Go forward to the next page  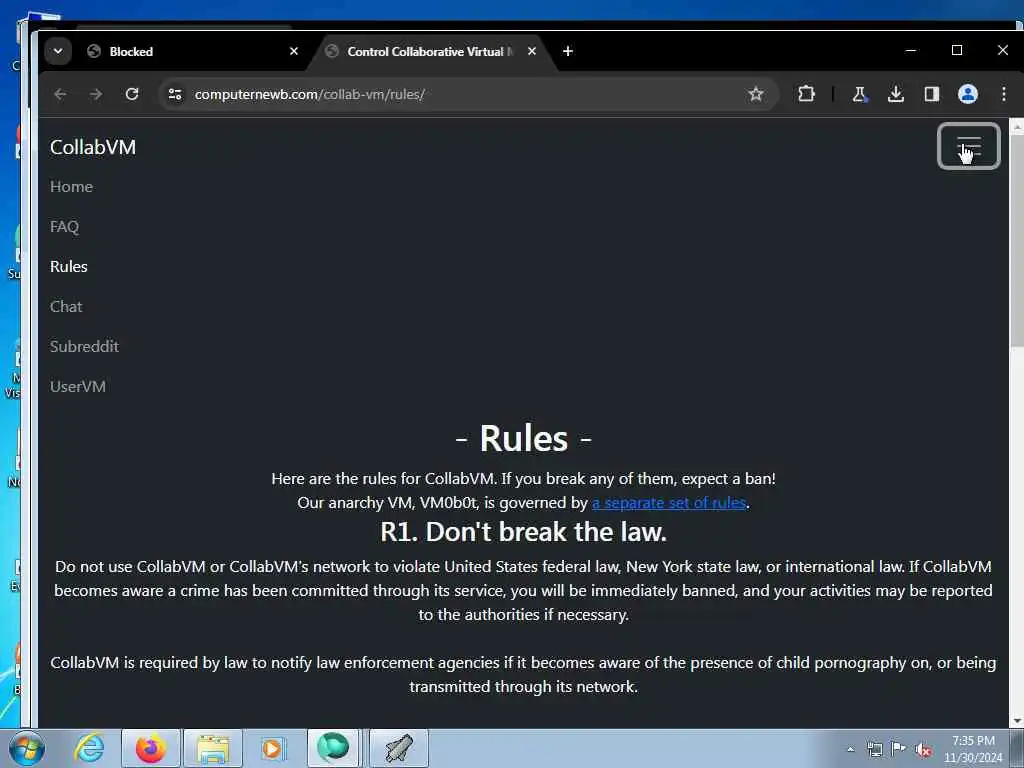pos(96,94)
